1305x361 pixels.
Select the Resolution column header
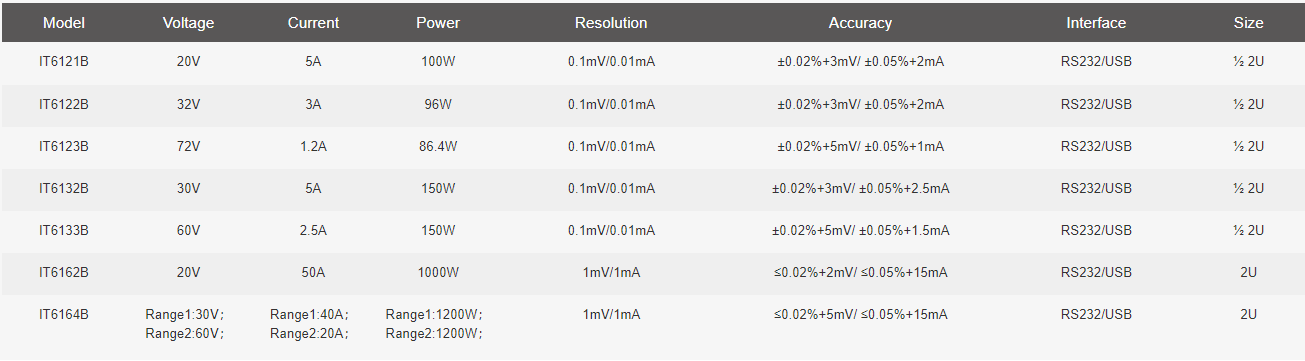pyautogui.click(x=611, y=22)
